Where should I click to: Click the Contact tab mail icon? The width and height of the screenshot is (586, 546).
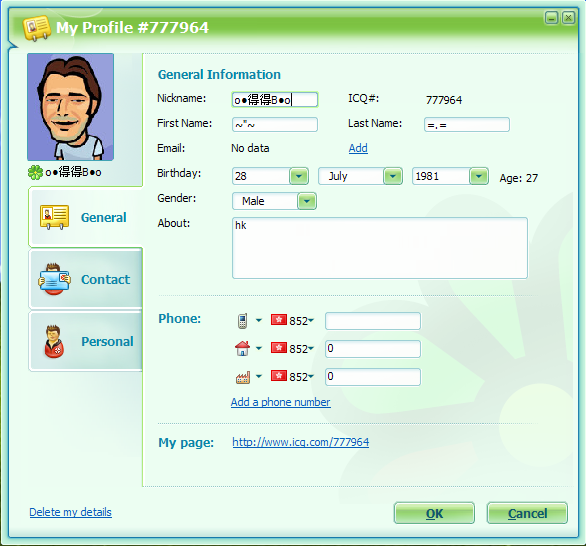55,279
